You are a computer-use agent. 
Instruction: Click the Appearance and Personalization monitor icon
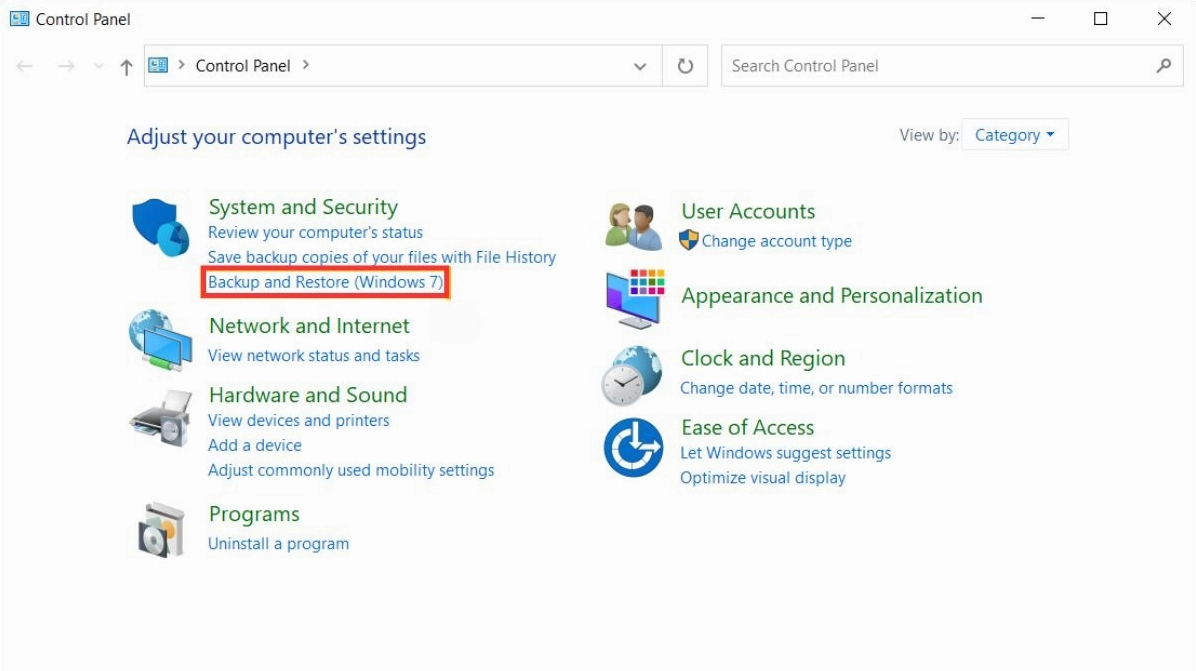(x=634, y=297)
